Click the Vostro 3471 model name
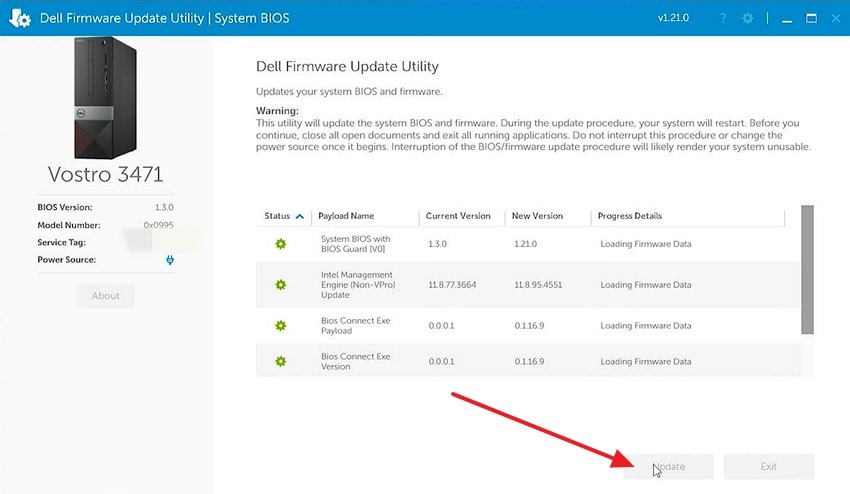Screen dimensions: 850x494 click(x=105, y=175)
